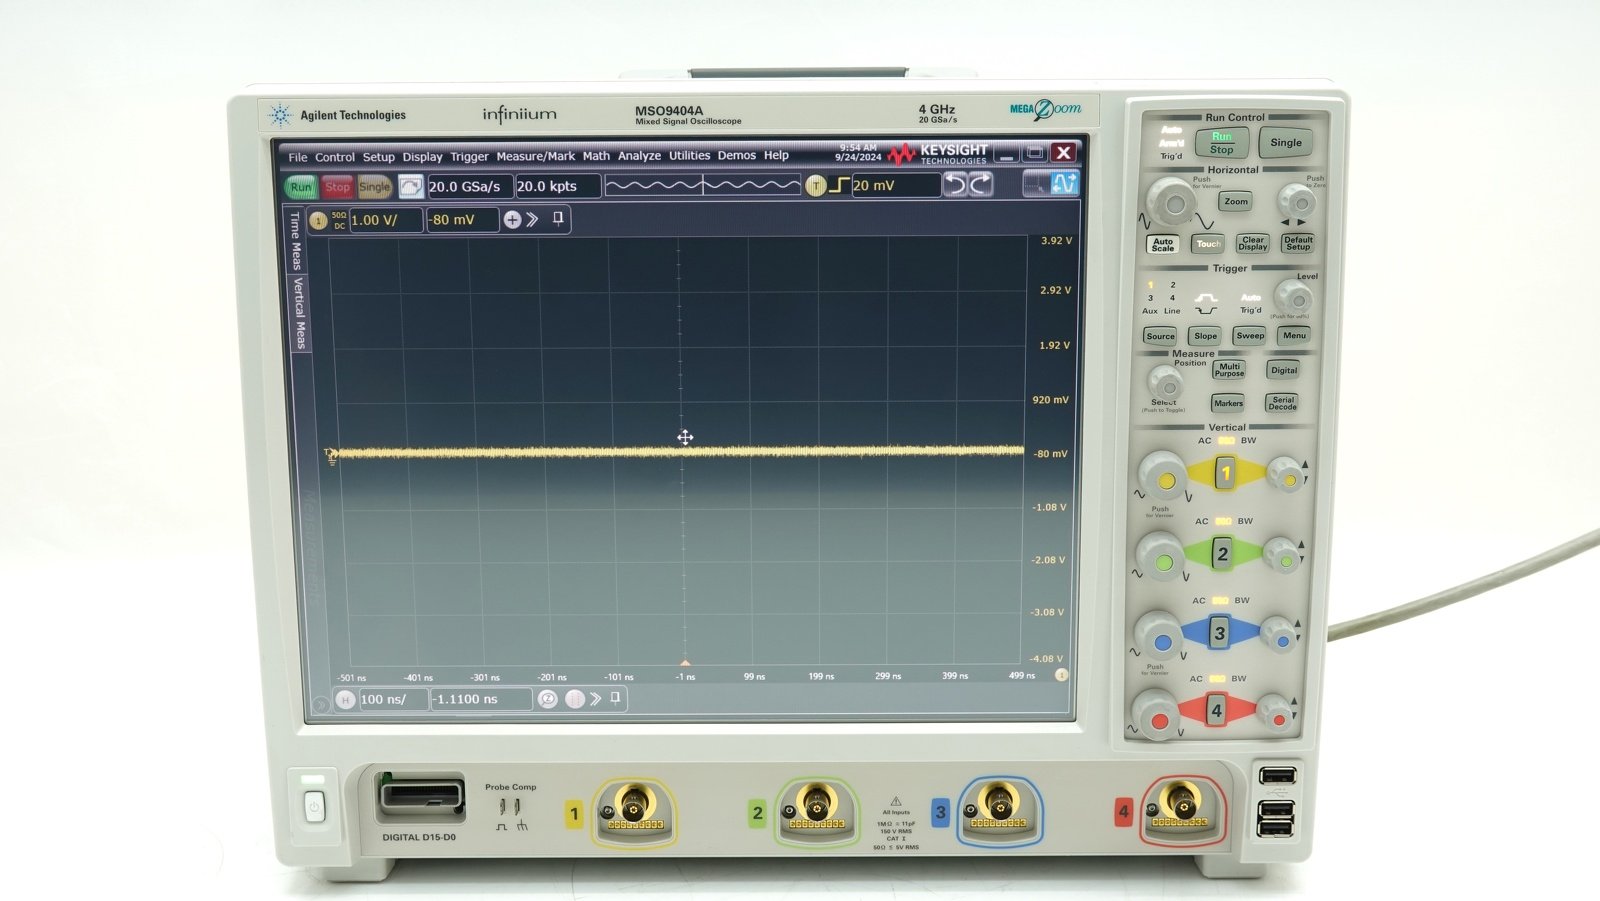Click the undo arrow icon

pos(956,184)
